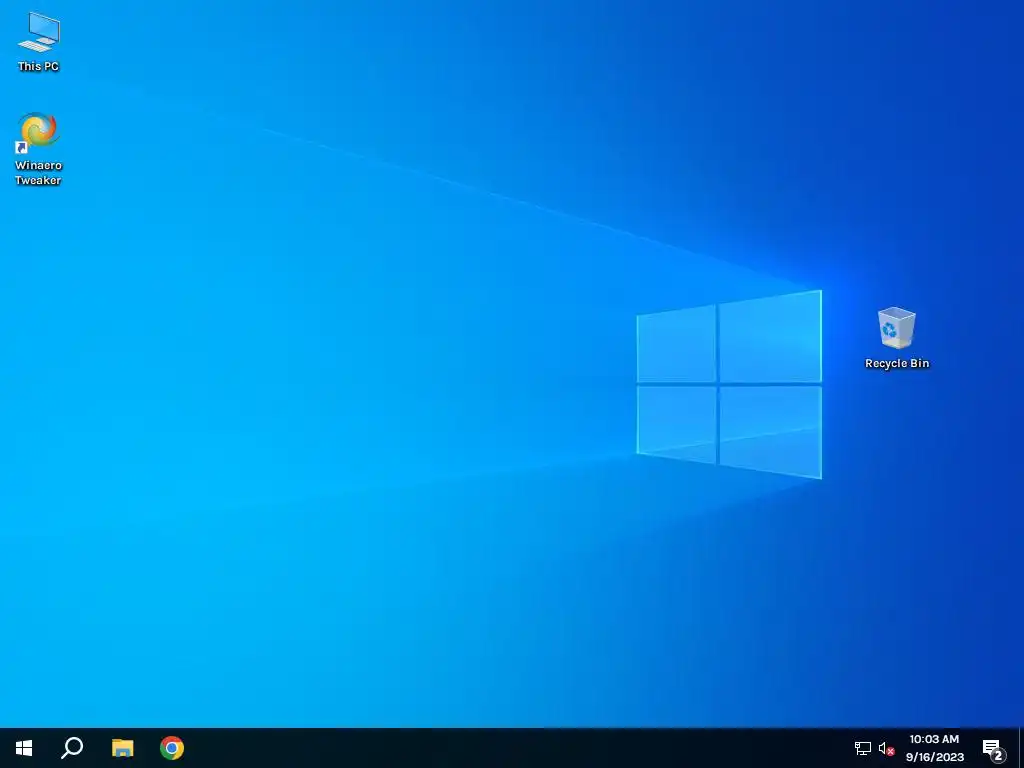Select the Winaero Tweaker shortcut icon
Image resolution: width=1024 pixels, height=768 pixels.
tap(38, 133)
